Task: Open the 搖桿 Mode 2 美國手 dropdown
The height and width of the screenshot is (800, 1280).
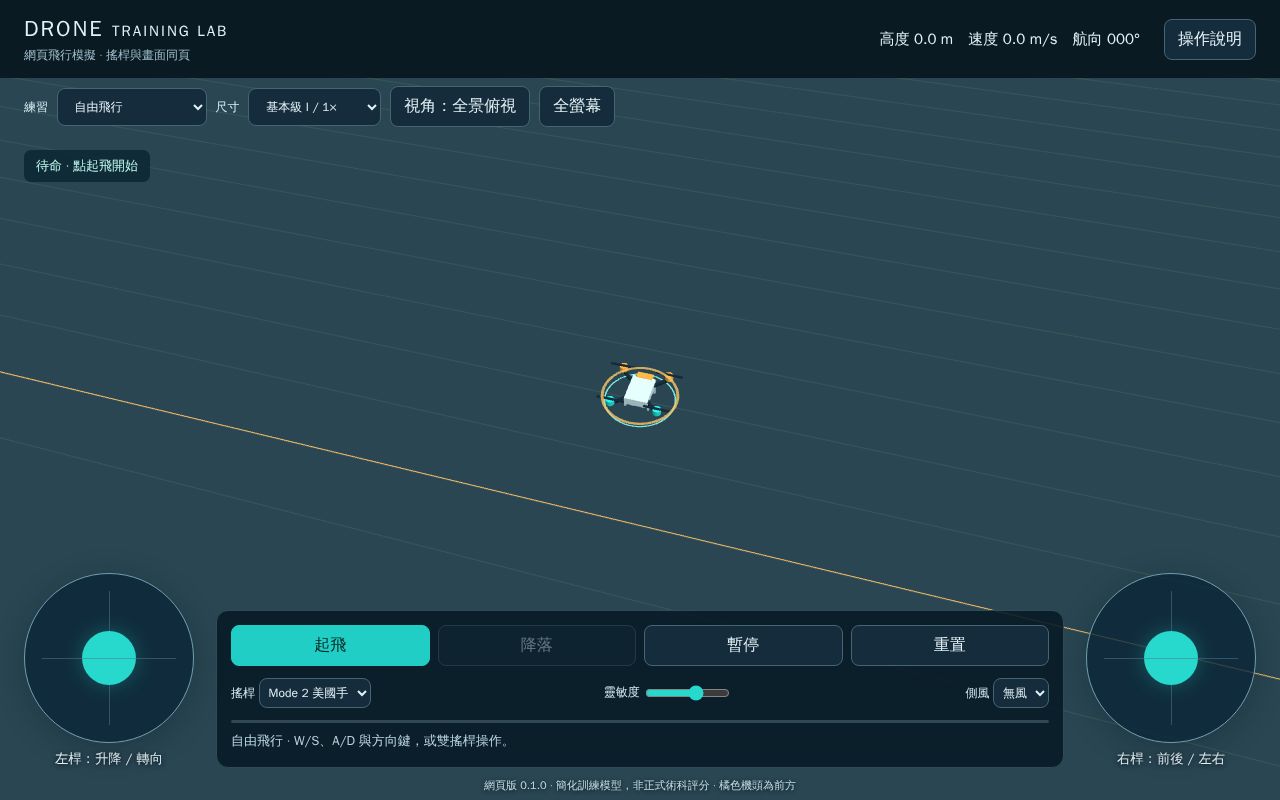Action: click(315, 693)
